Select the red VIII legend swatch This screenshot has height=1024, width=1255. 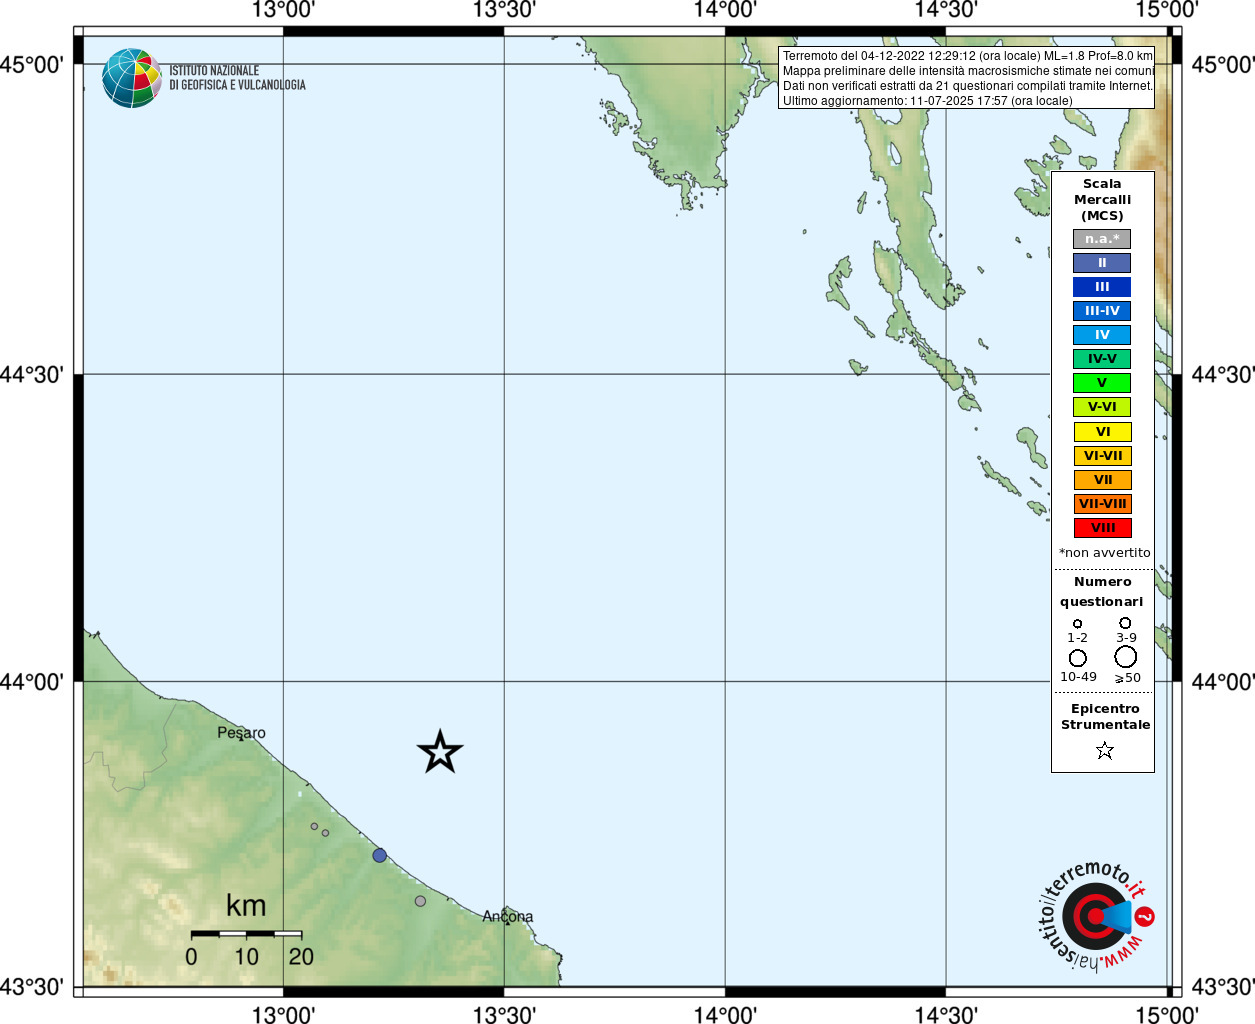1102,528
